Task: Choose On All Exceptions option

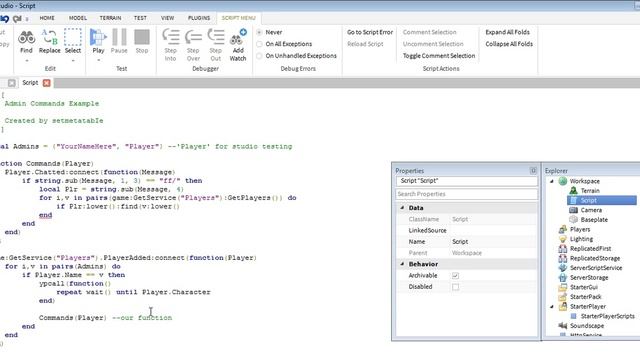Action: tap(259, 44)
